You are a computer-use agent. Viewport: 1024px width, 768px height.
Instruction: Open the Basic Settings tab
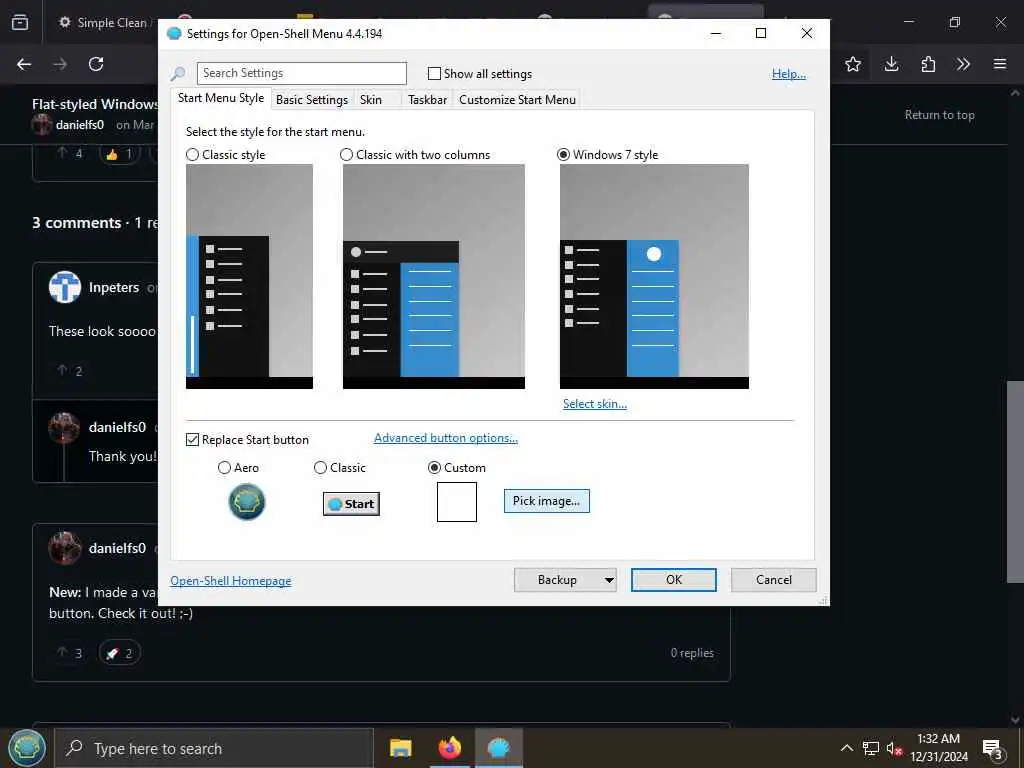tap(312, 100)
